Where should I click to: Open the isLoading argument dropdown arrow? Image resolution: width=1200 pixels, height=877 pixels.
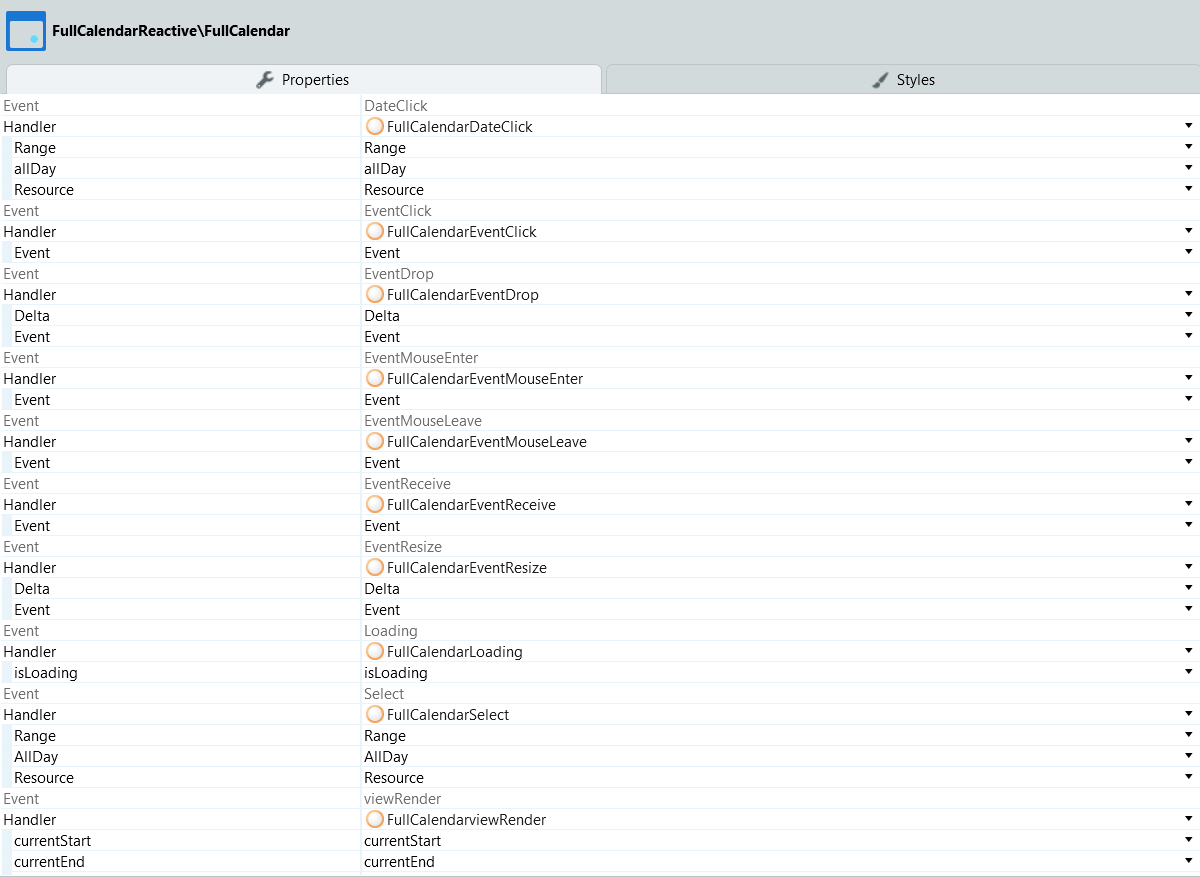[1188, 672]
